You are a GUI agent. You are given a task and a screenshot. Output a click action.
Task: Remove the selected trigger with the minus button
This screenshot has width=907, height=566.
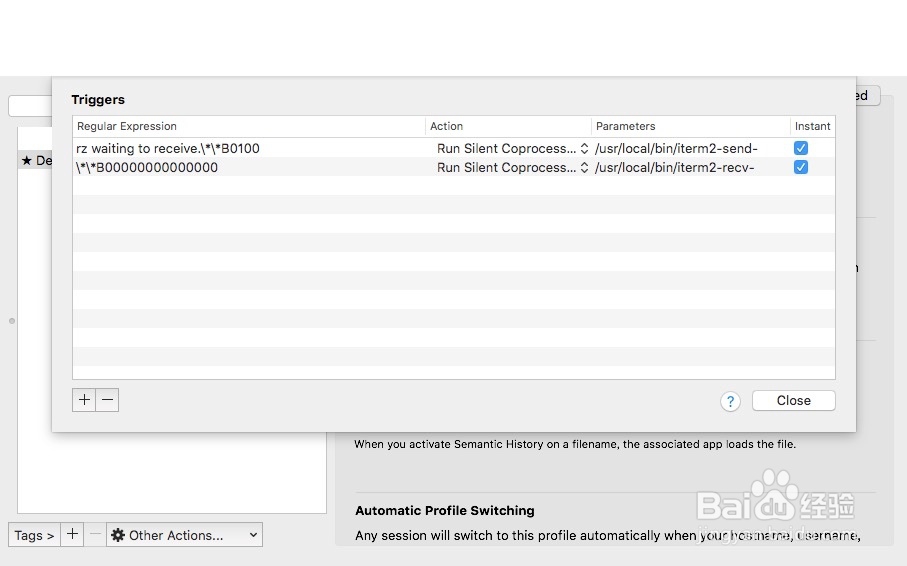coord(108,400)
